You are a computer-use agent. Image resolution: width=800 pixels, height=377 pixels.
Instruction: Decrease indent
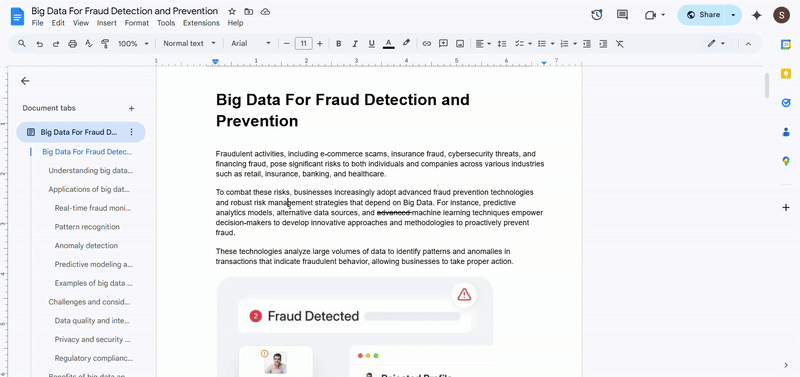point(587,44)
